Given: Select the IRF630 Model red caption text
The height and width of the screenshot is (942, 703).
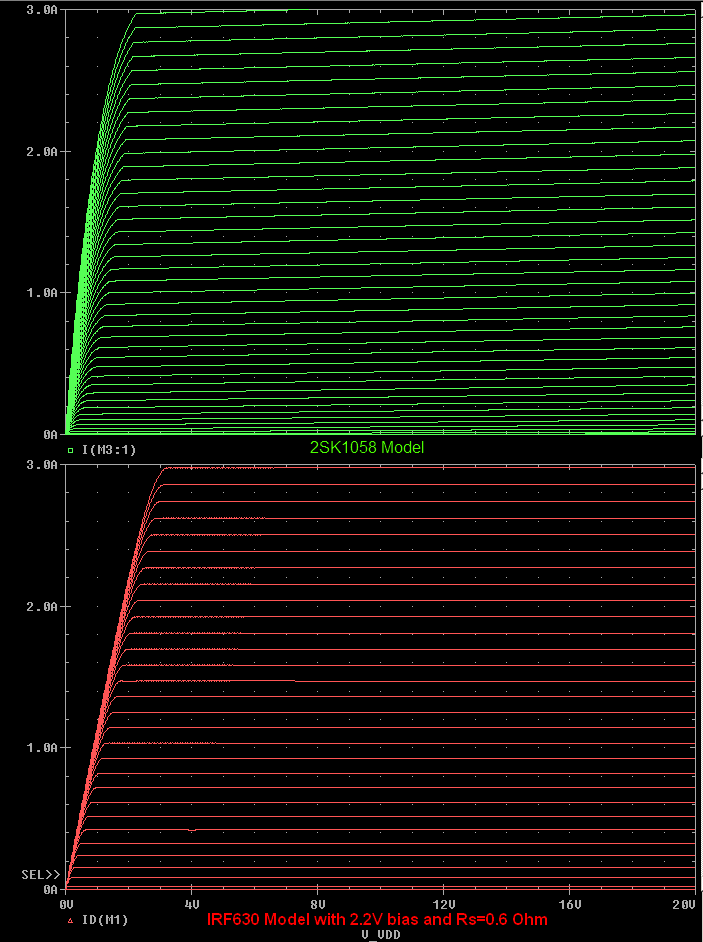Looking at the screenshot, I should click(x=377, y=919).
